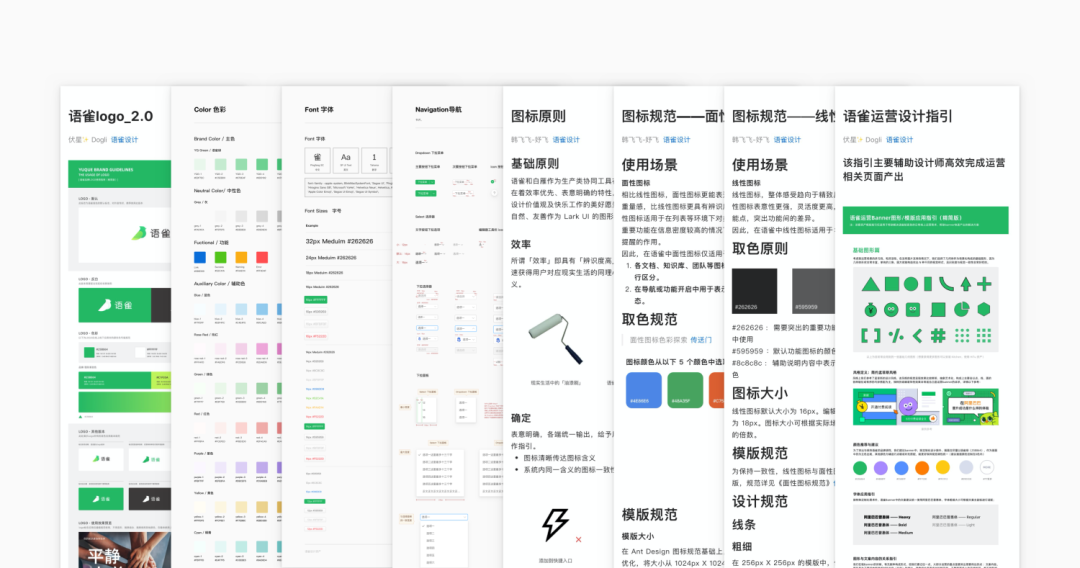Click the green triangle shape icon
The image size is (1080, 568).
[870, 284]
